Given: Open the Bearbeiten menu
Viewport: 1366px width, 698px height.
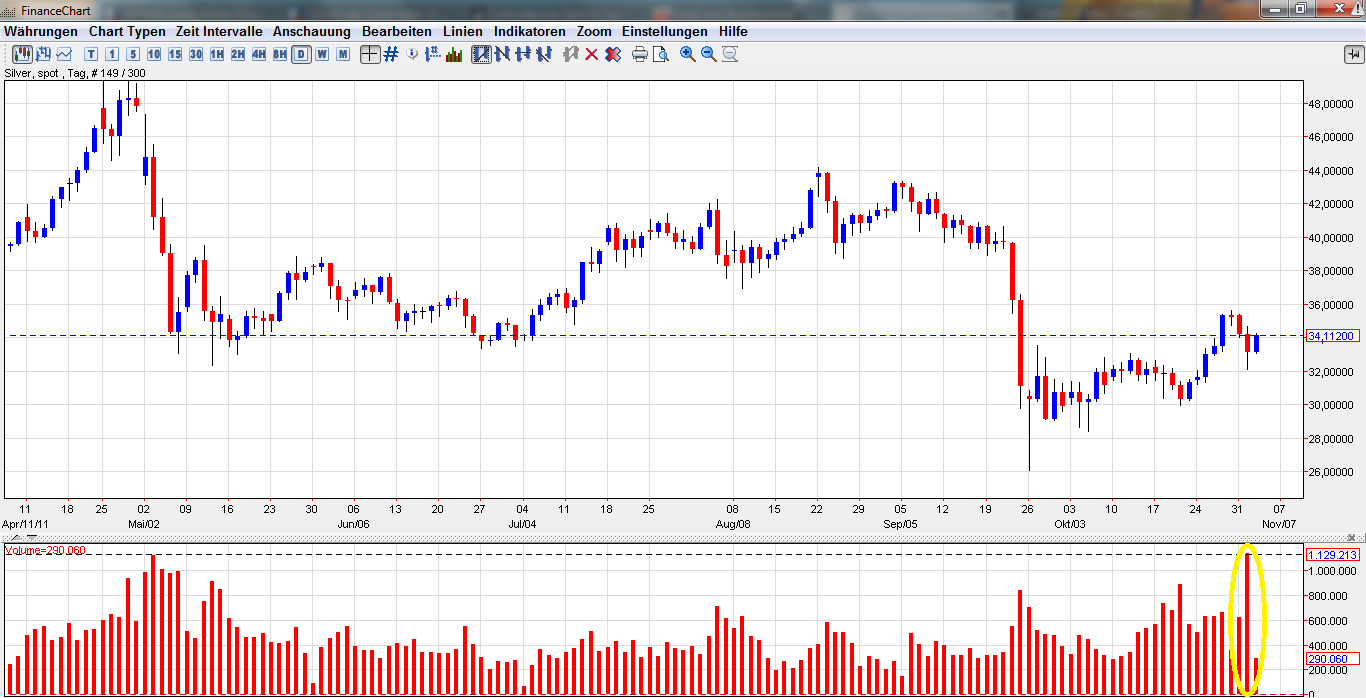Looking at the screenshot, I should (x=397, y=32).
